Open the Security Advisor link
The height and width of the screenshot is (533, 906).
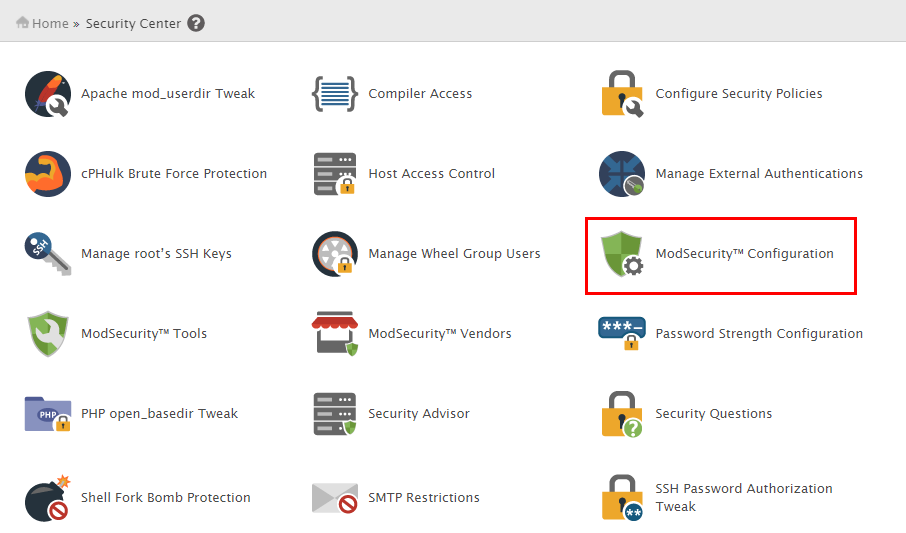(419, 414)
